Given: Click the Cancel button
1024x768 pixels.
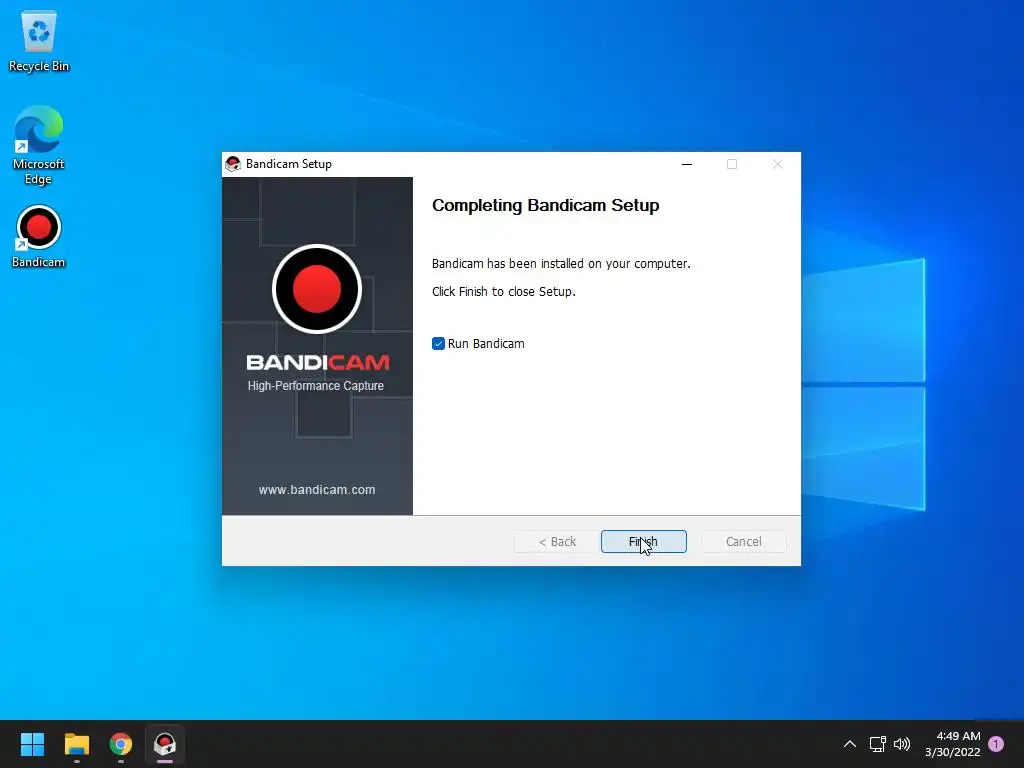Looking at the screenshot, I should click(743, 541).
